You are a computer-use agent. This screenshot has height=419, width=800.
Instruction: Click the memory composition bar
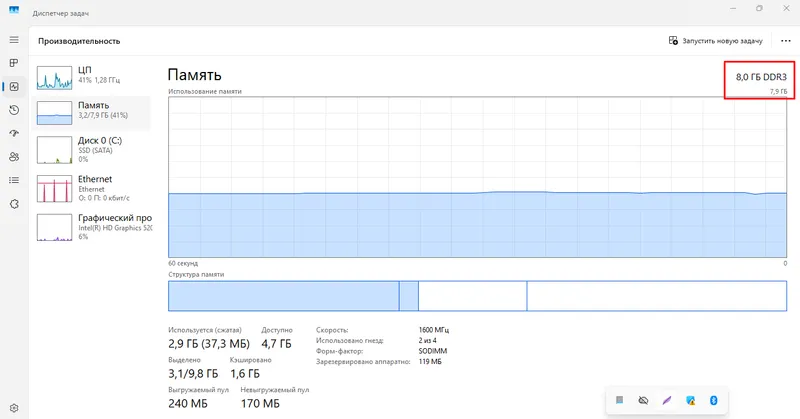point(477,295)
